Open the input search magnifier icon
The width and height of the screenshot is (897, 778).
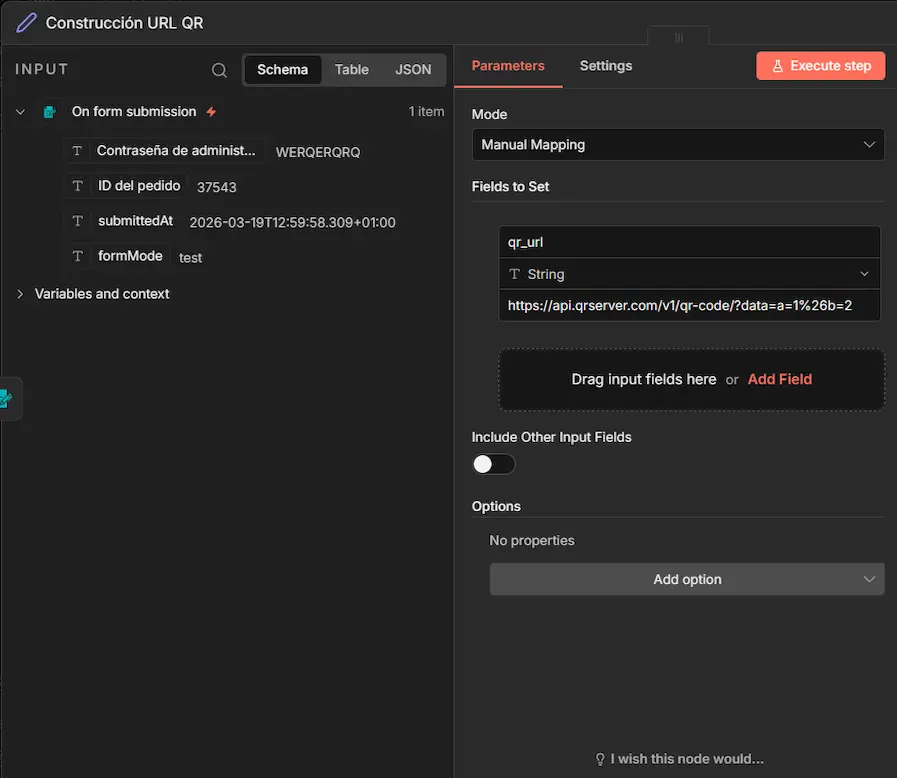tap(219, 70)
